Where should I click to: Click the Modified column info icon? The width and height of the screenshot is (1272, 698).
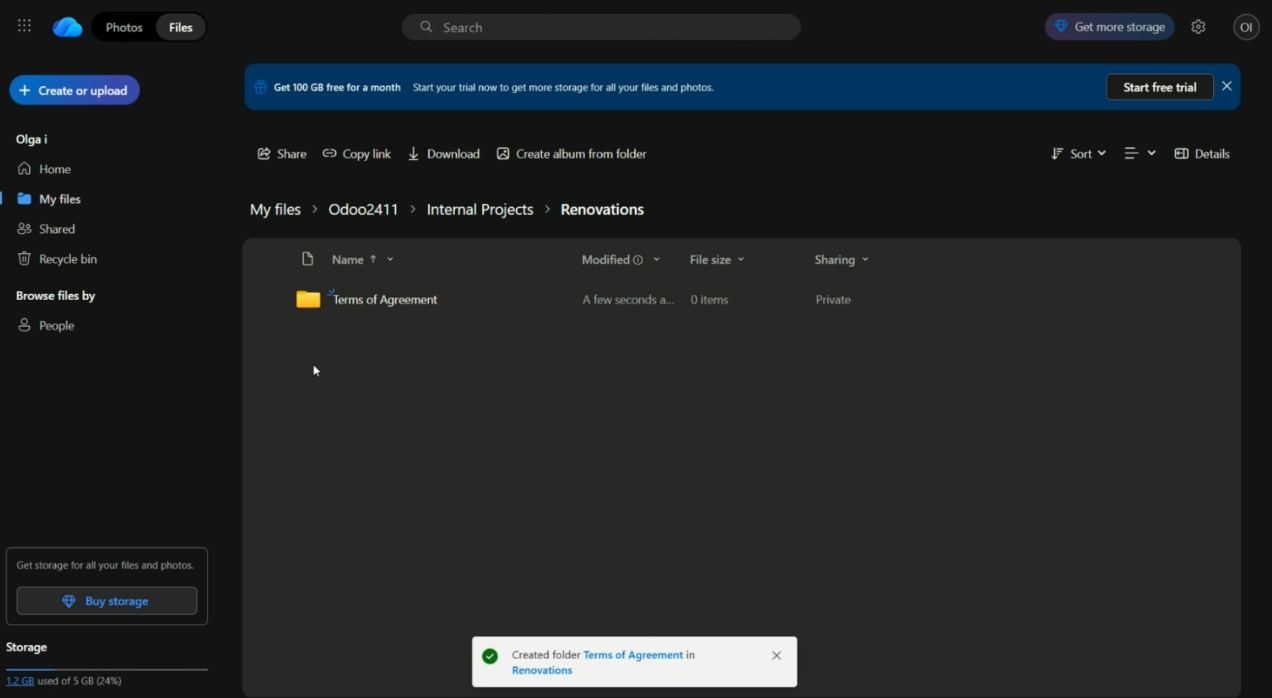pyautogui.click(x=638, y=260)
